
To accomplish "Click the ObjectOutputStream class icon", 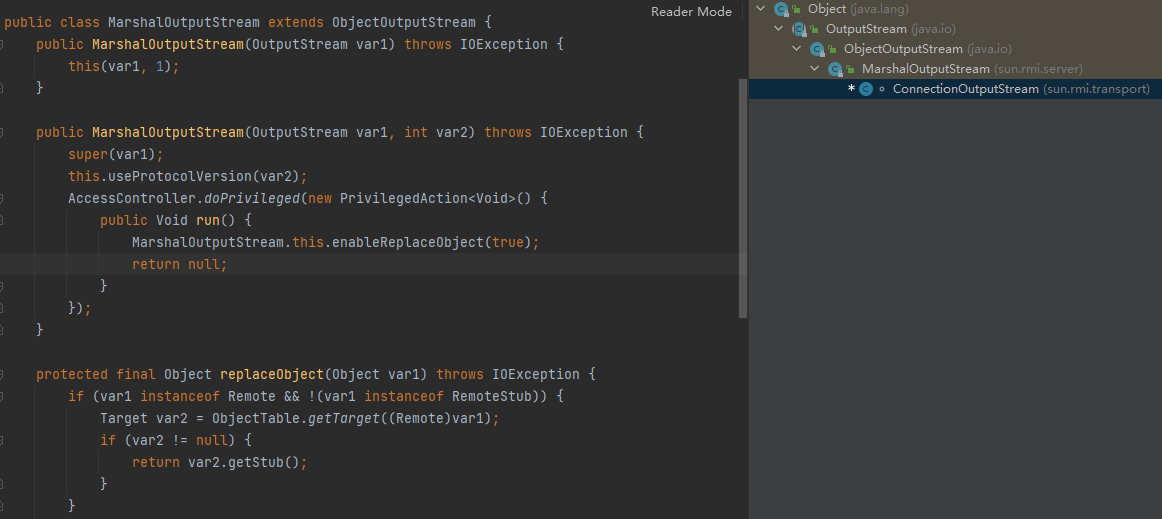I will (816, 49).
